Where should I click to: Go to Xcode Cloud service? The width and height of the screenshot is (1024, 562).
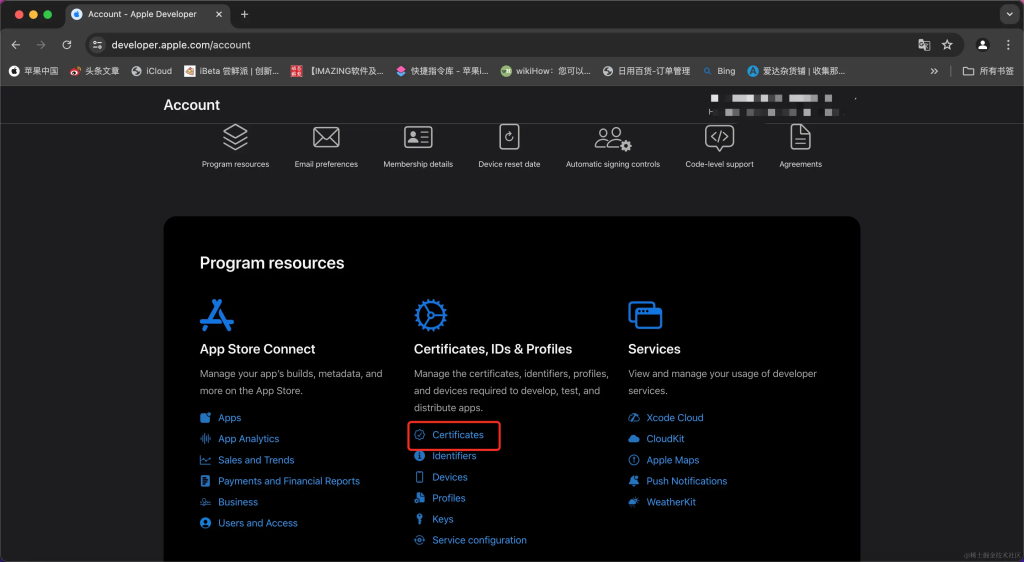click(x=674, y=418)
